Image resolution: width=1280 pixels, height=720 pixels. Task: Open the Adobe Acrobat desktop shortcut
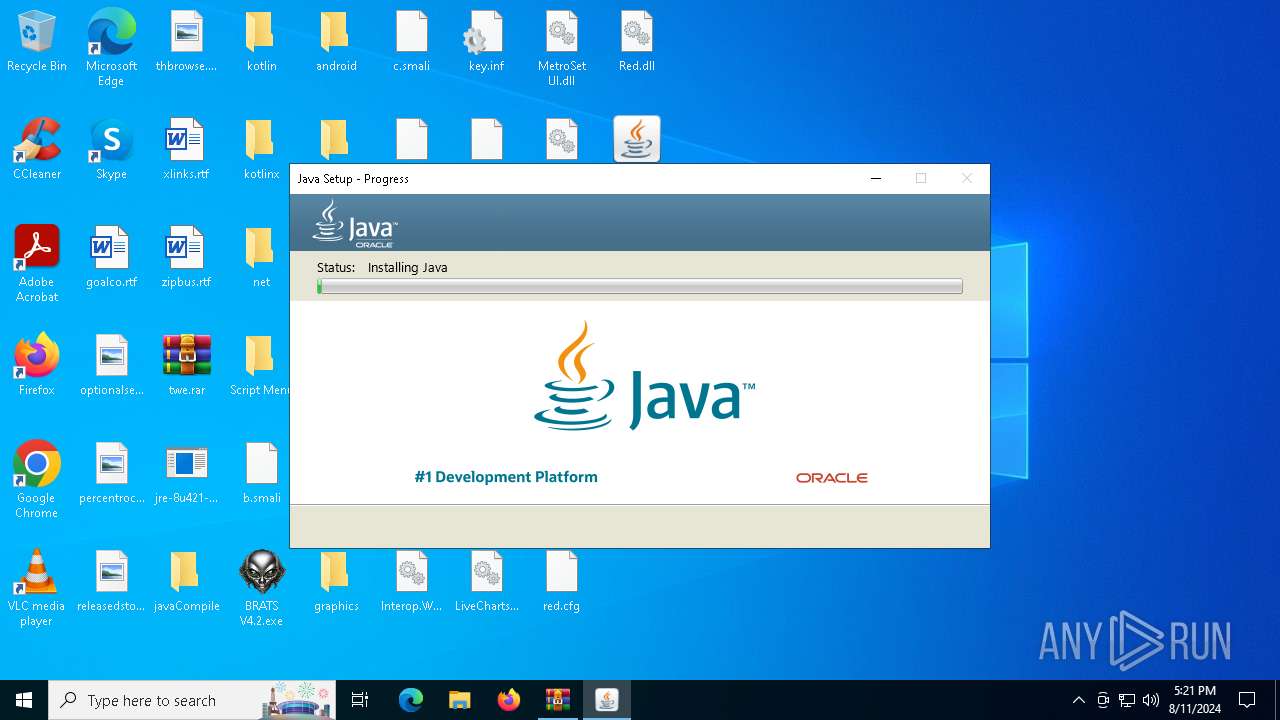tap(37, 264)
